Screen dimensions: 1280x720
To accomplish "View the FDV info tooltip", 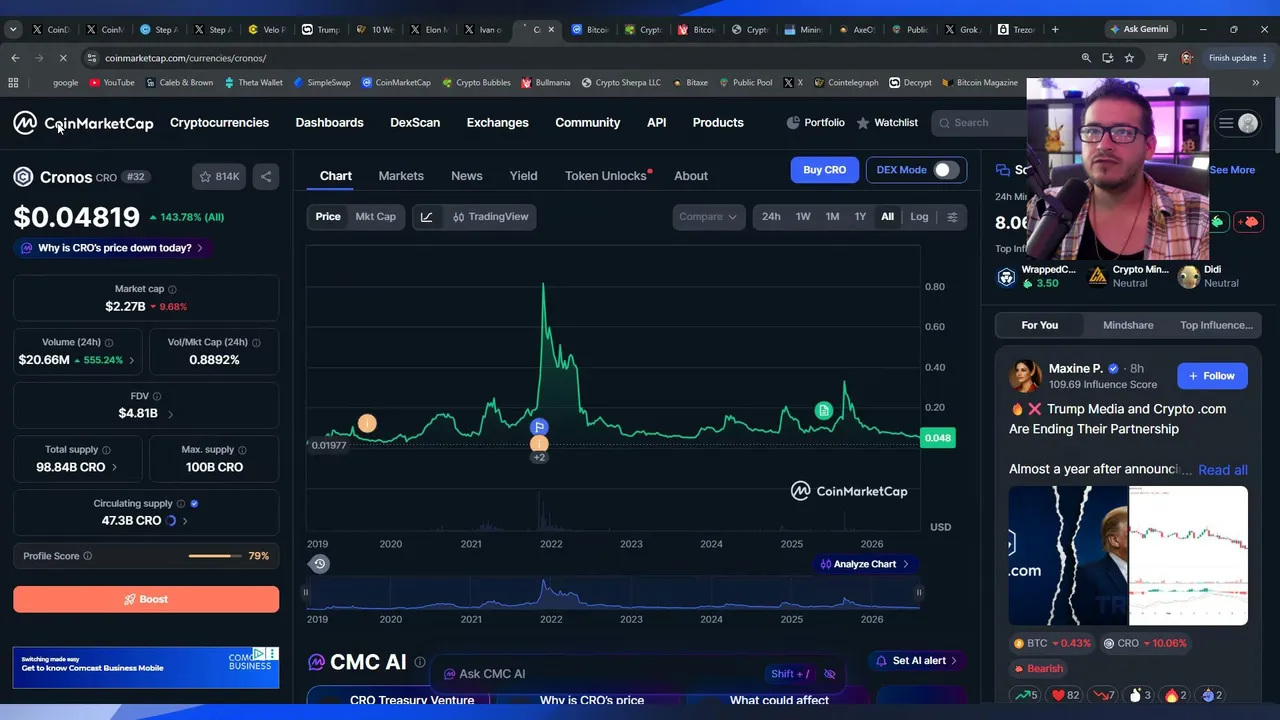I will point(157,396).
